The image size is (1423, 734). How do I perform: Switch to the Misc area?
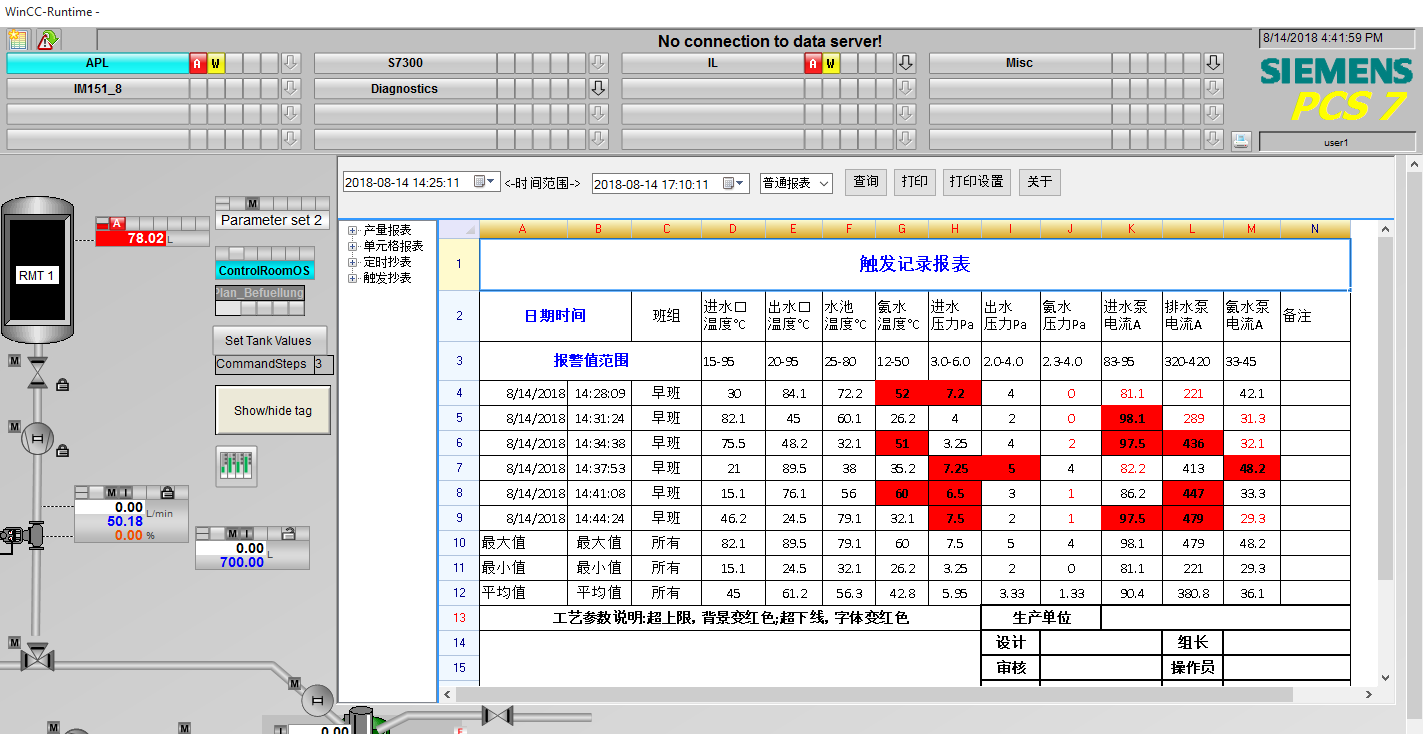1018,63
